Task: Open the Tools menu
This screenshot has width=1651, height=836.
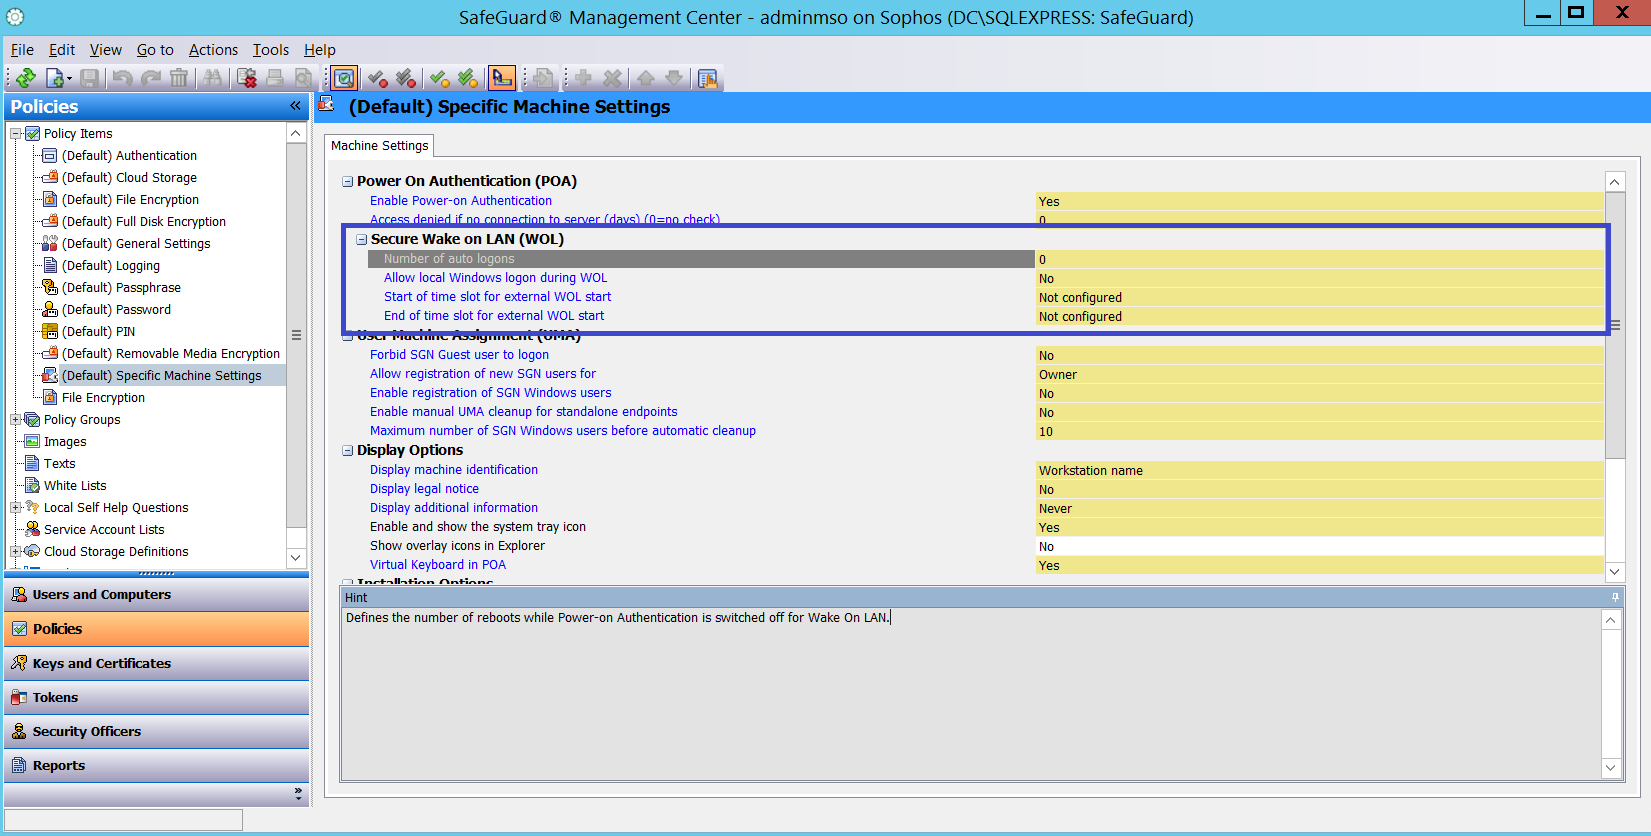Action: [270, 50]
